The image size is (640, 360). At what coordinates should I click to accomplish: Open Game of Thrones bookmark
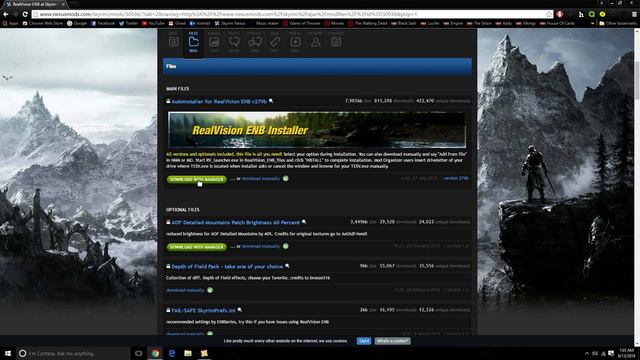click(x=302, y=23)
